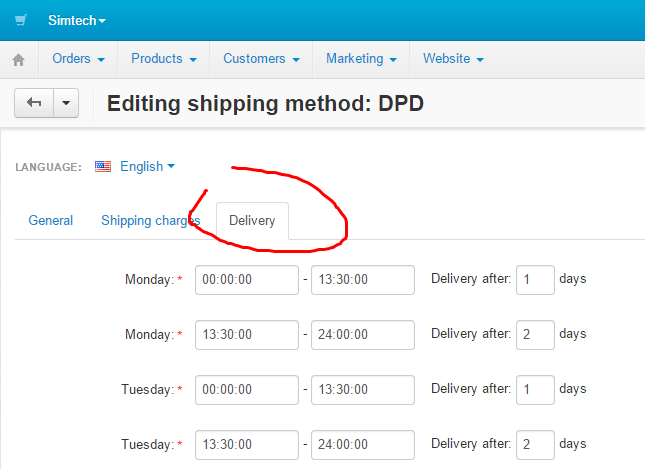Open the Orders menu
This screenshot has height=469, width=645.
(78, 59)
